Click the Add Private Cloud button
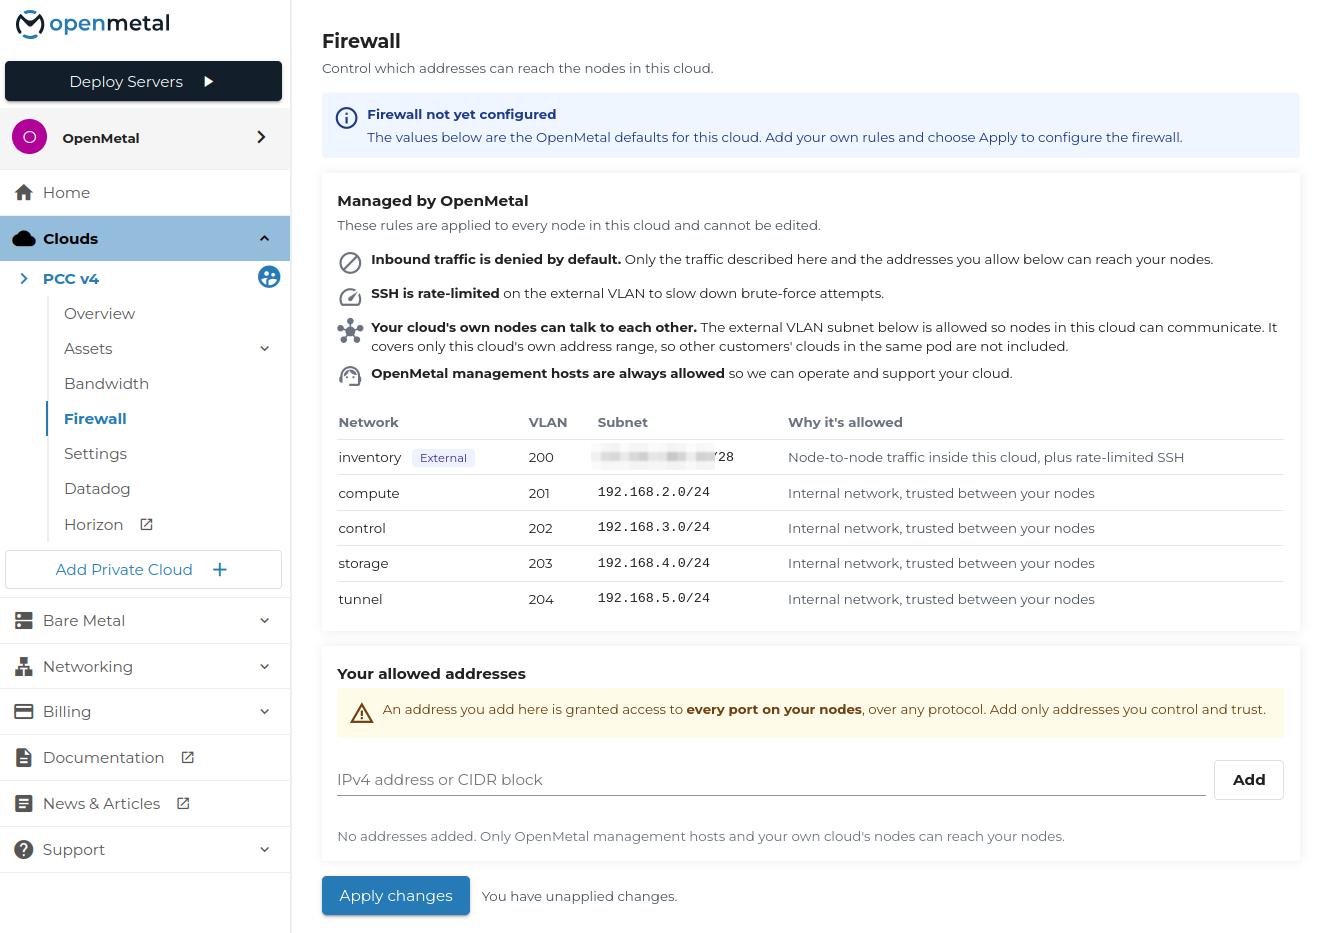This screenshot has width=1323, height=933. pos(143,569)
